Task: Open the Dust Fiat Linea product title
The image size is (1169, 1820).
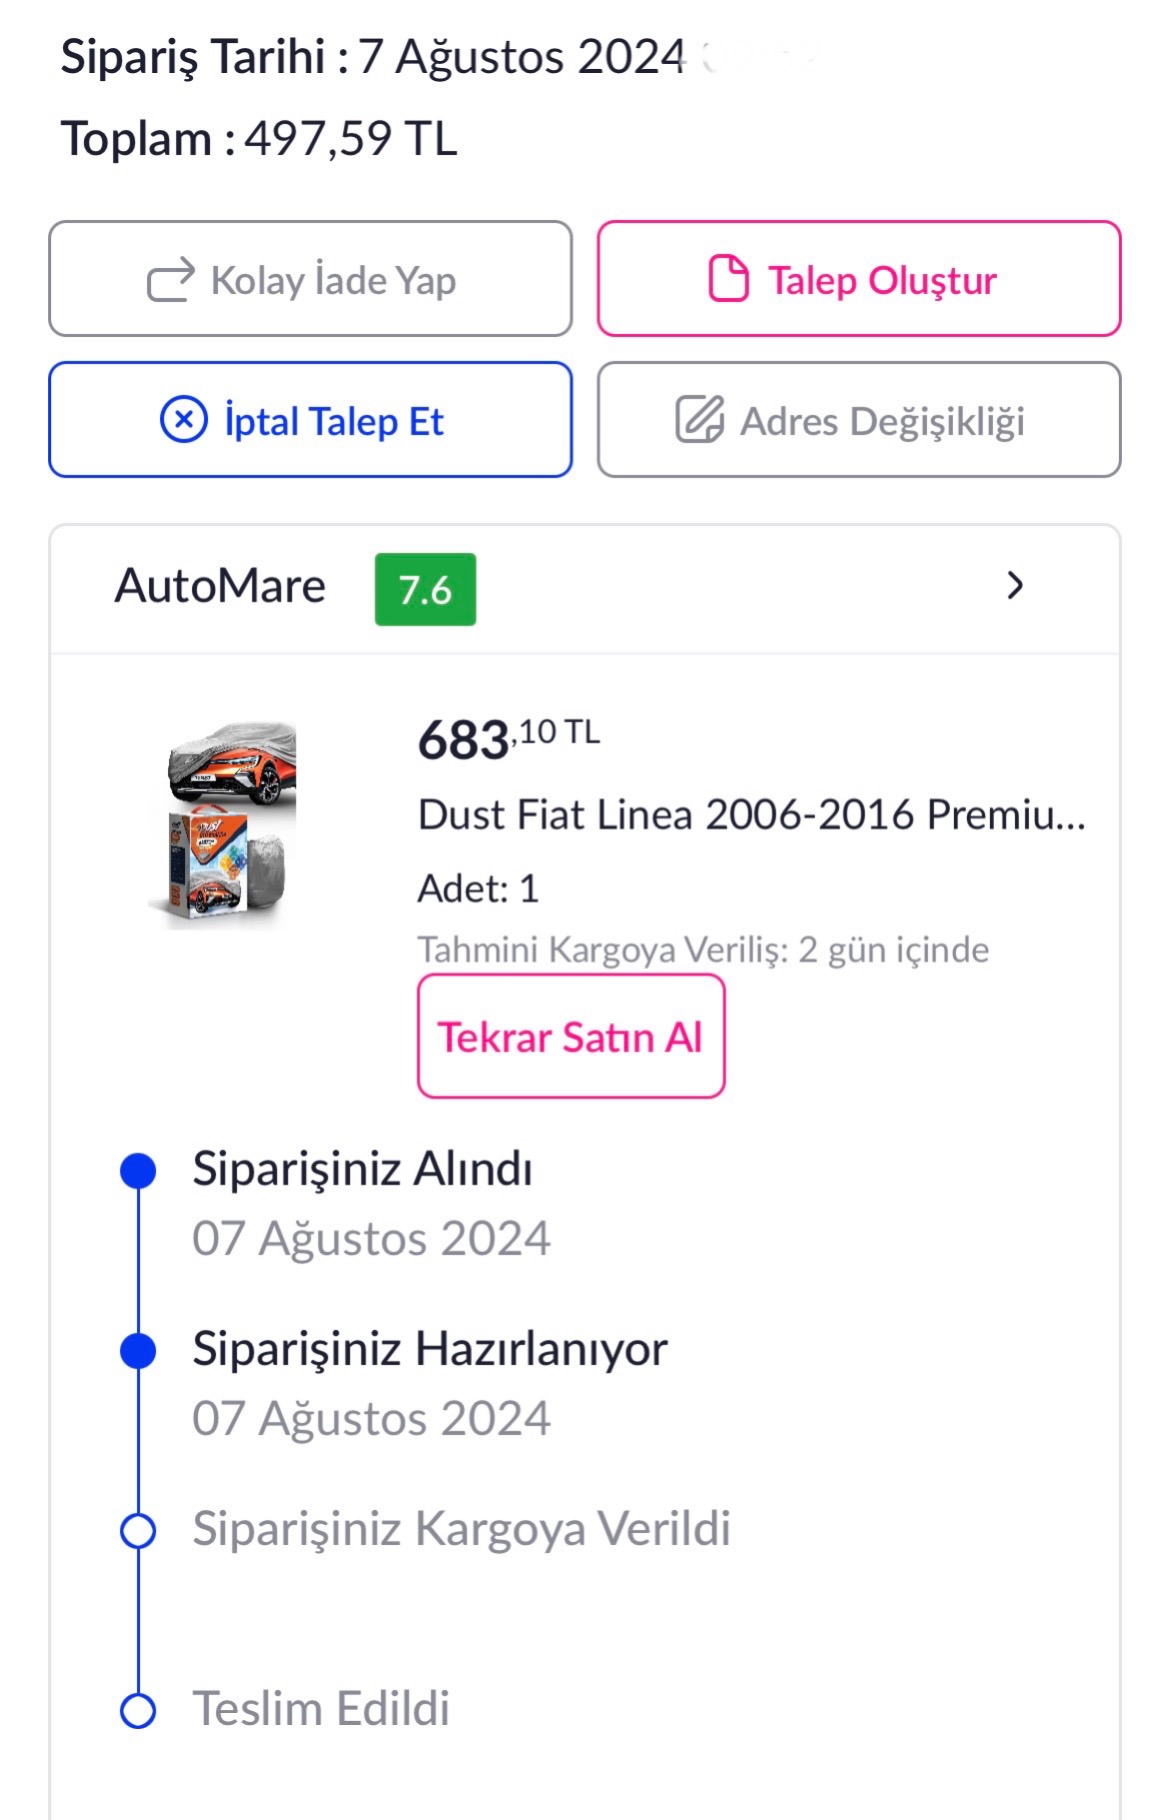Action: click(x=751, y=815)
